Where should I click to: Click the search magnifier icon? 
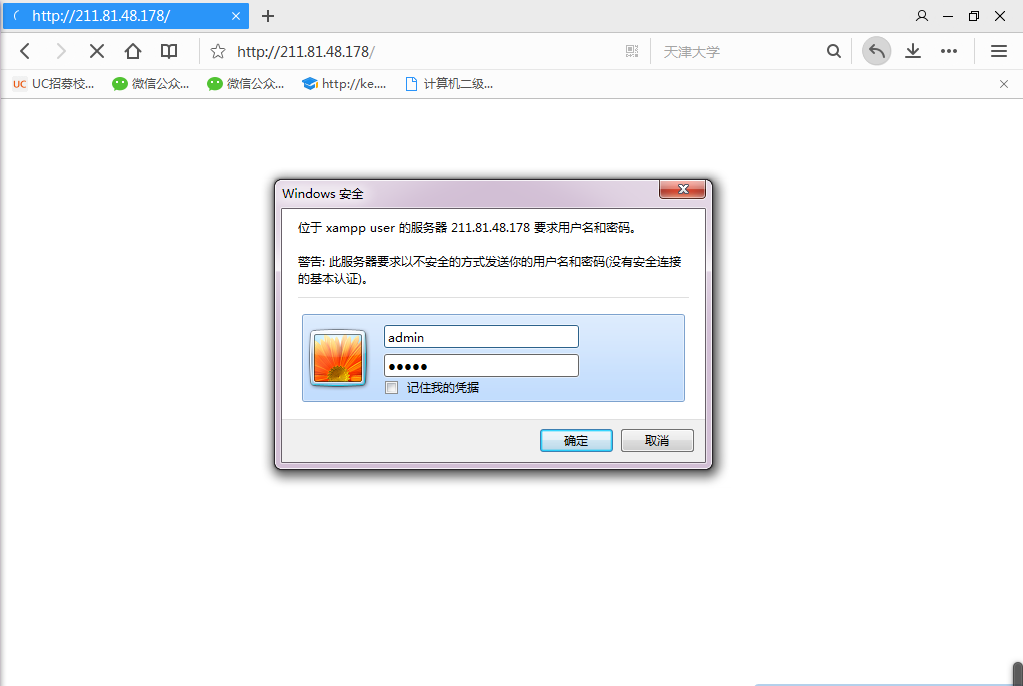coord(833,51)
